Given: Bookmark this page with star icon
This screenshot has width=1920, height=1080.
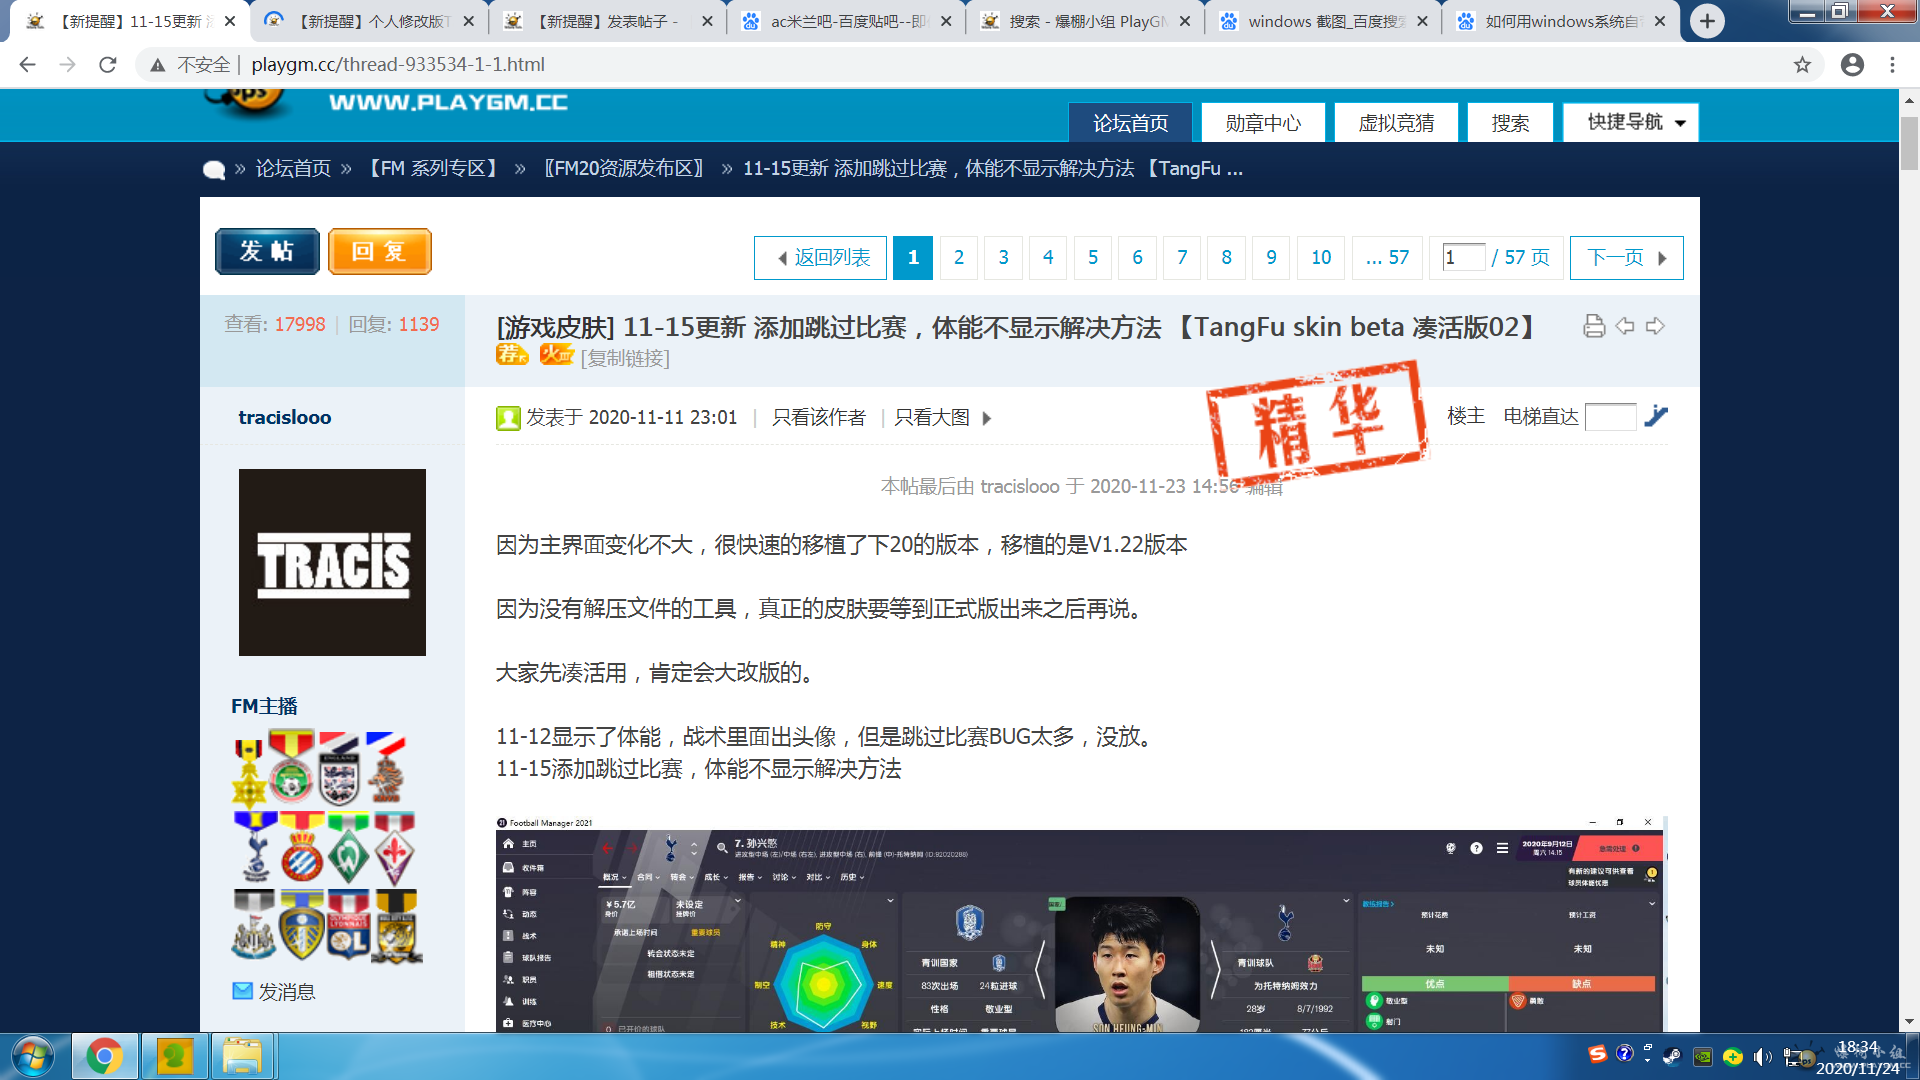Looking at the screenshot, I should coord(1802,64).
